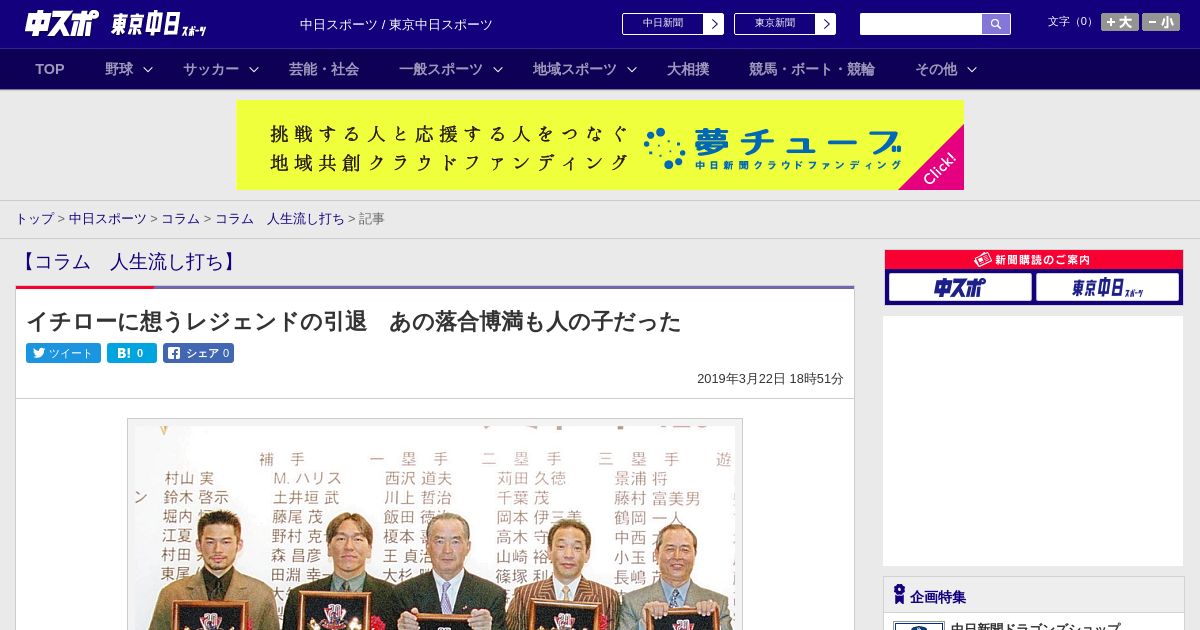Click the 中日スポーツ / 東京中日スポーツ header text
Screen dimensions: 1200x630
pos(396,25)
